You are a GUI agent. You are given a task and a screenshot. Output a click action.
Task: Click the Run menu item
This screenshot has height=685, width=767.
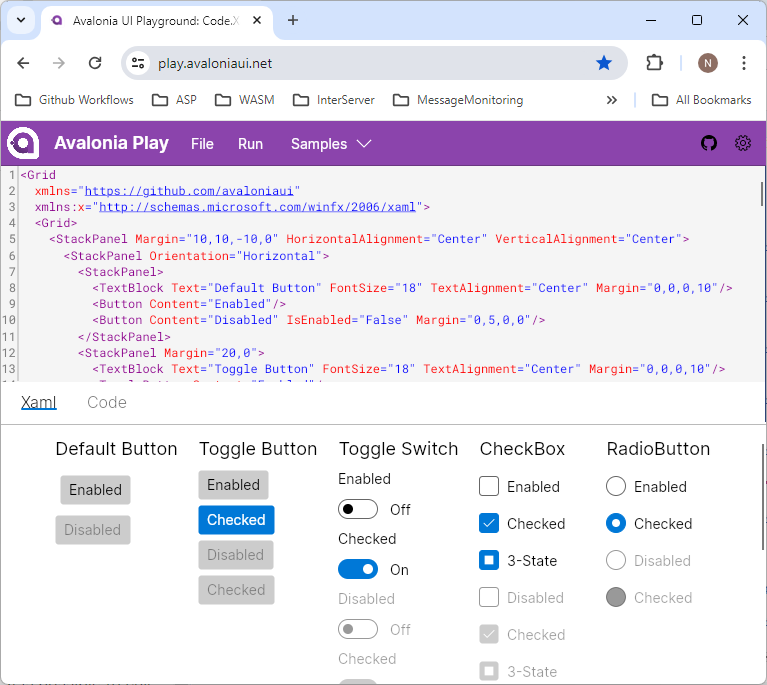(250, 144)
